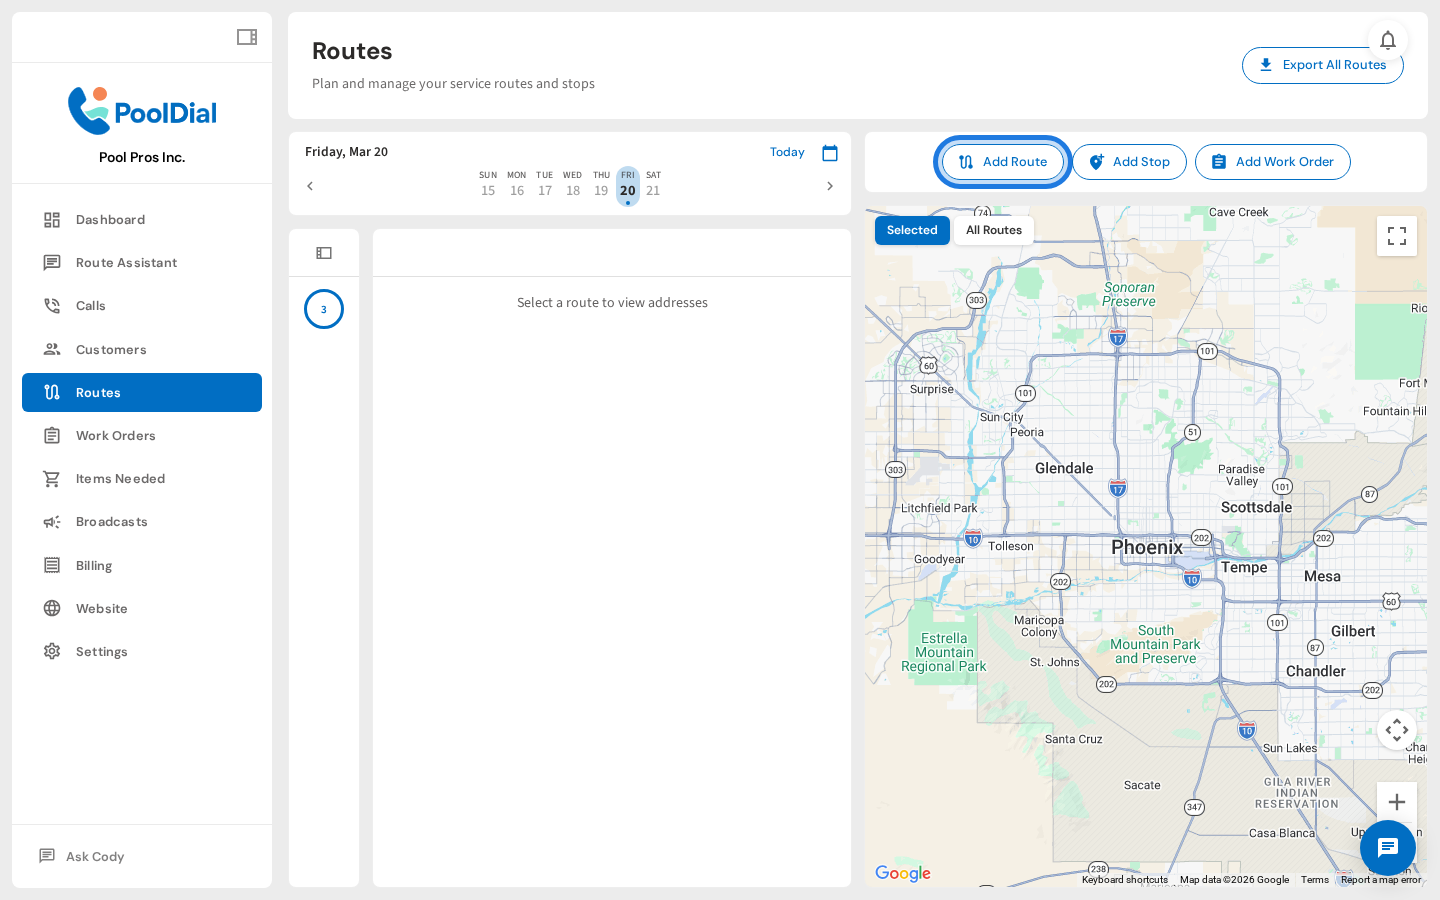This screenshot has width=1440, height=900.
Task: Select the Website sidebar entry
Action: point(102,608)
